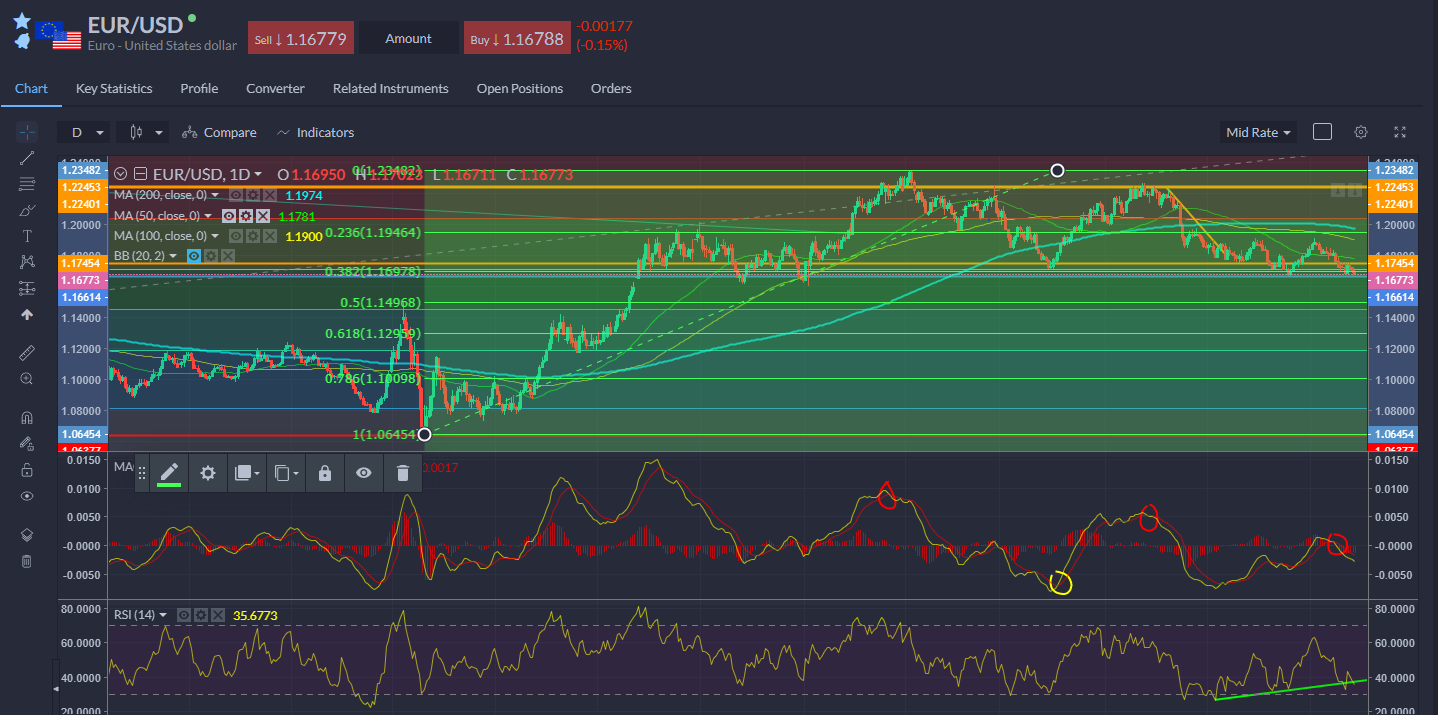Open the Related Instruments tab
The height and width of the screenshot is (715, 1438).
[390, 88]
